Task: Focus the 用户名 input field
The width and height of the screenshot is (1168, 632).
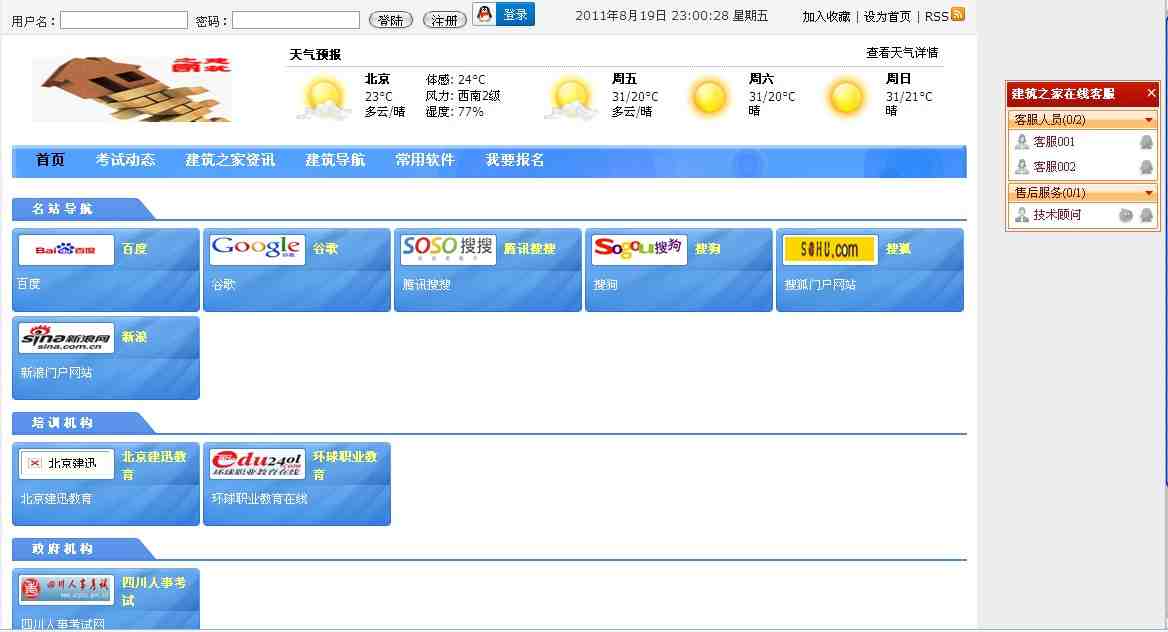Action: click(x=124, y=20)
